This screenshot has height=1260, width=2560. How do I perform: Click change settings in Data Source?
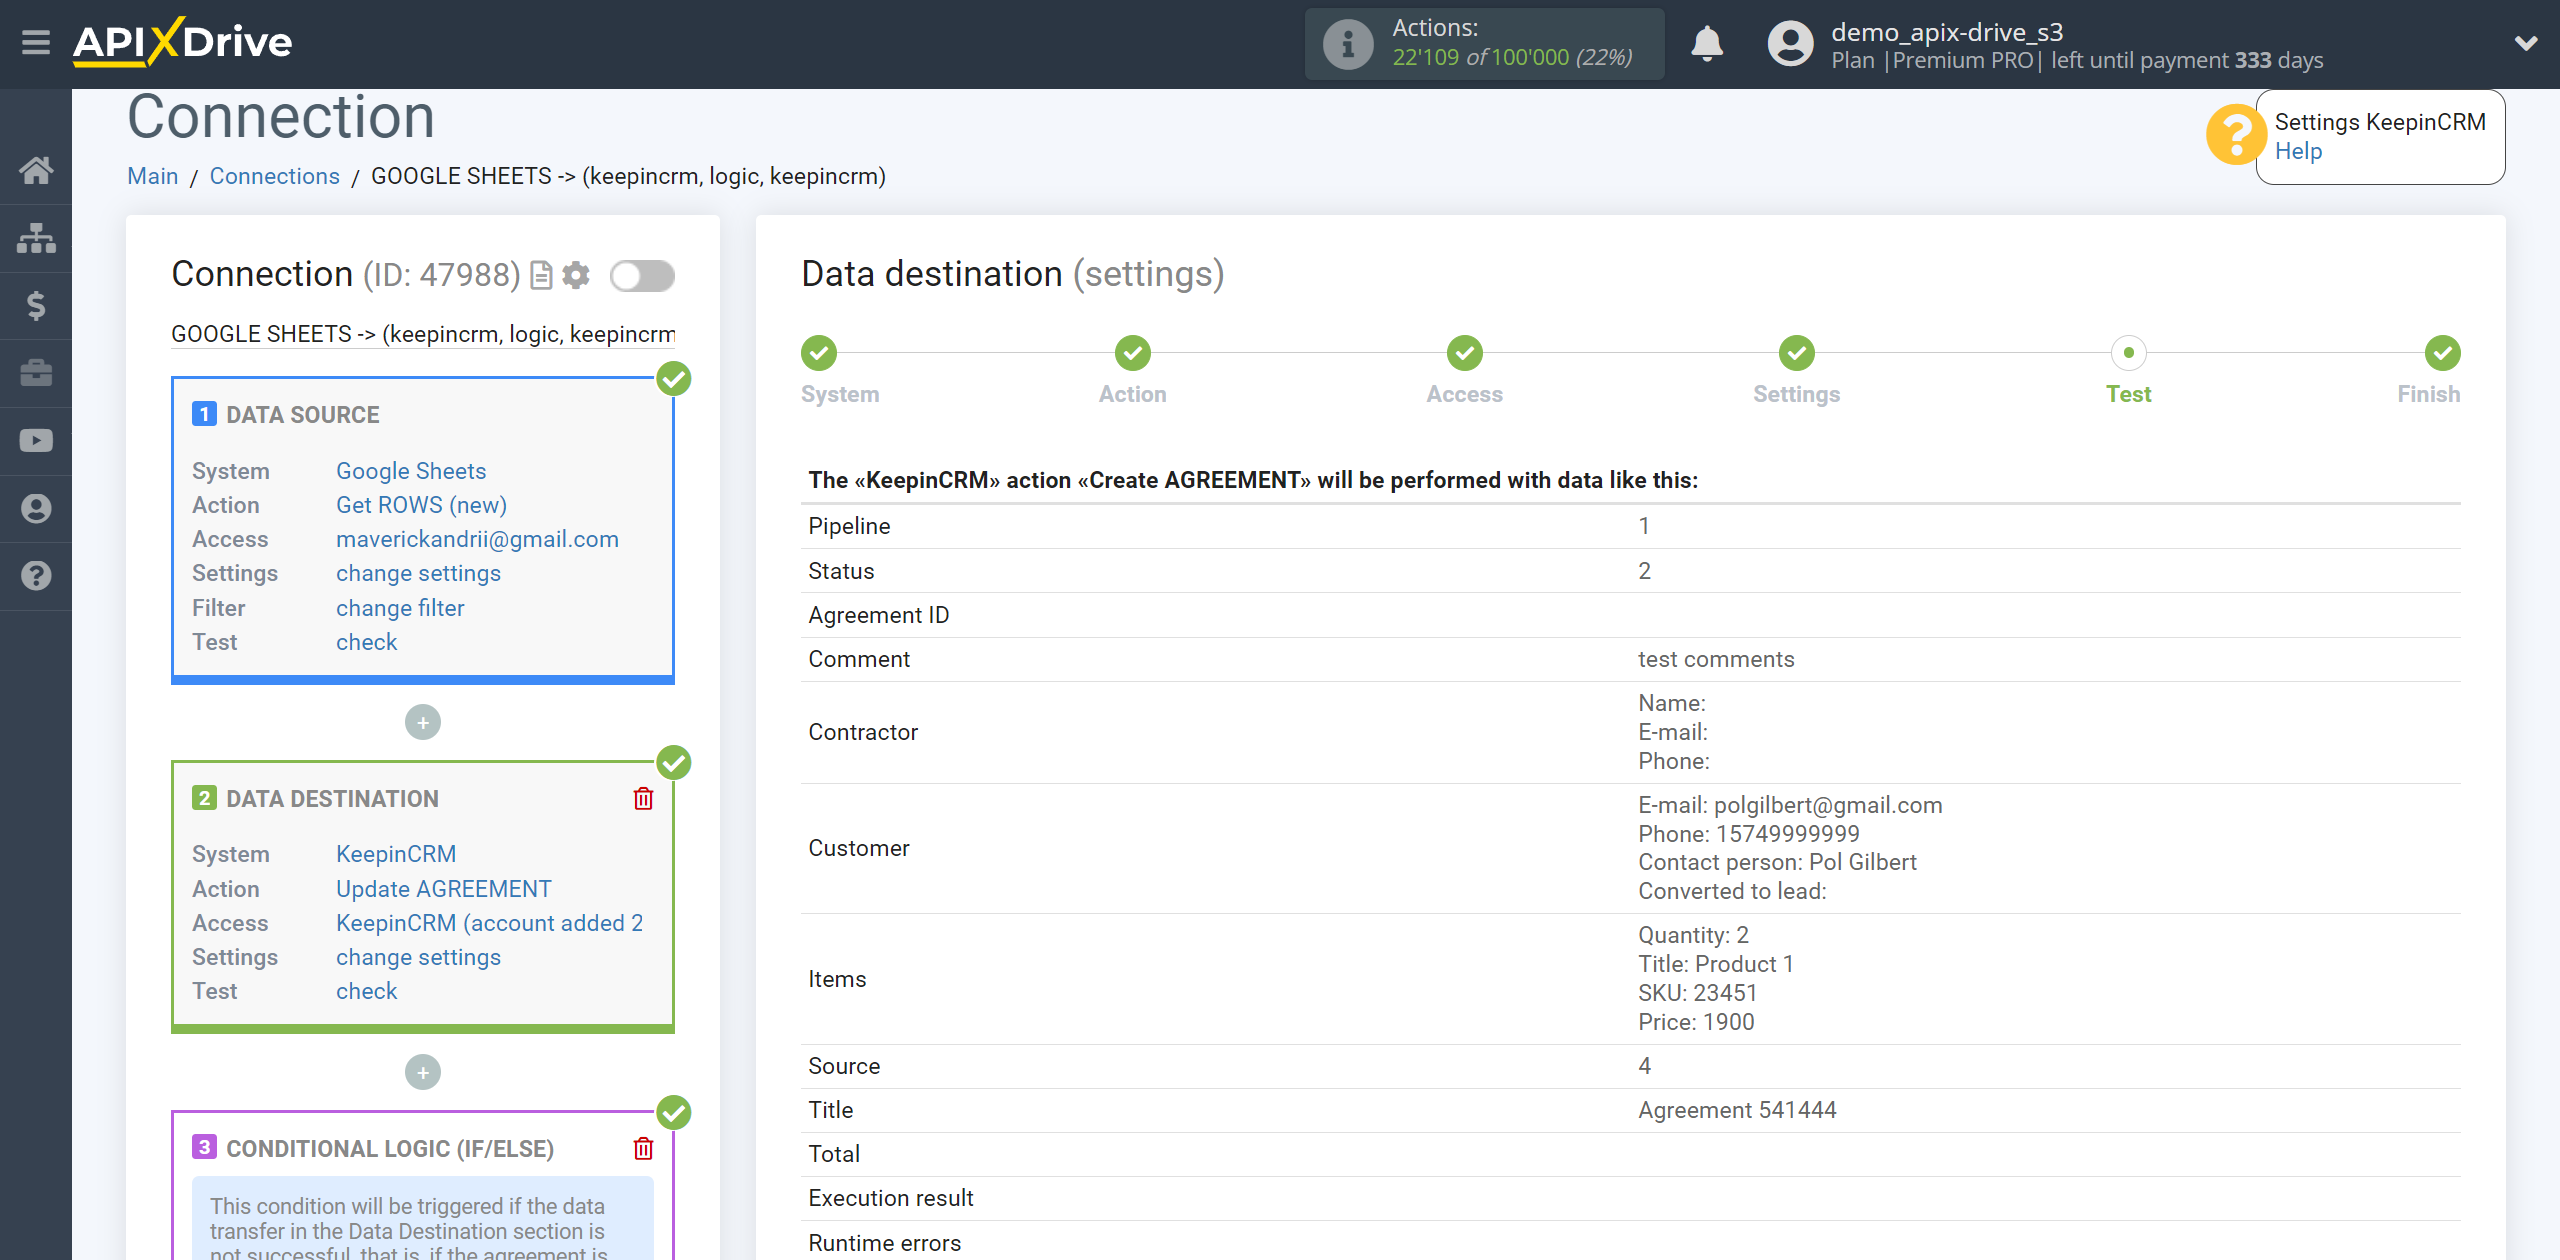(418, 573)
